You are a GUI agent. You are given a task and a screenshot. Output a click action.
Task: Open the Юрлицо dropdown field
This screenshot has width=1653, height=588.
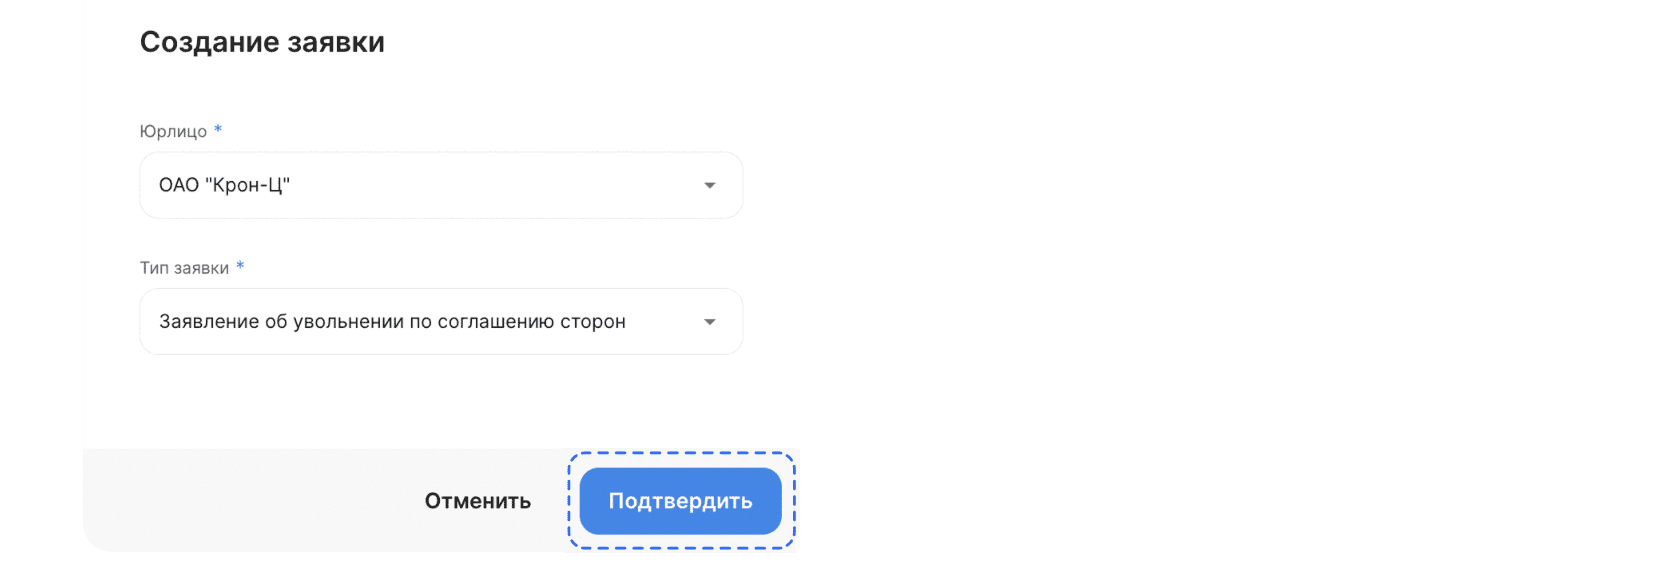[x=440, y=185]
